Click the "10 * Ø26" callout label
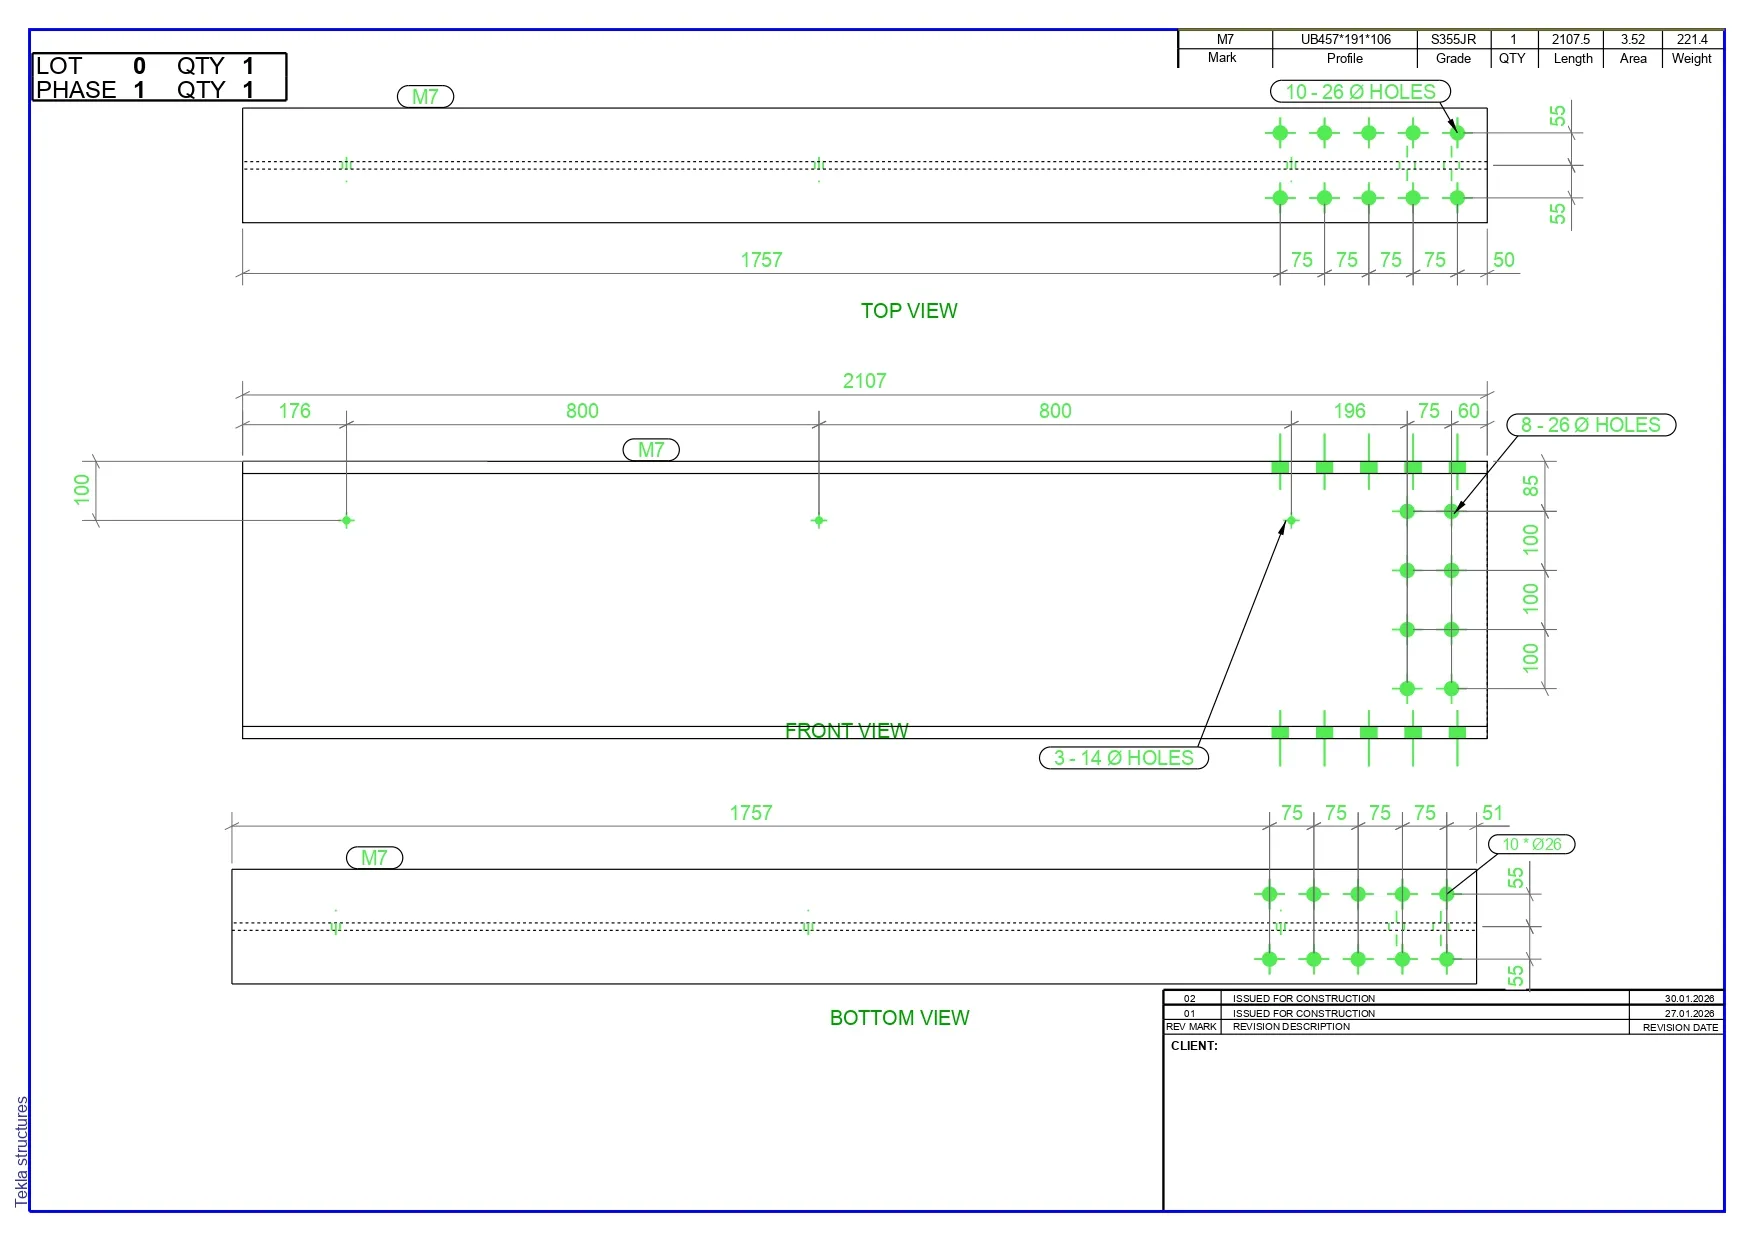 (1532, 844)
